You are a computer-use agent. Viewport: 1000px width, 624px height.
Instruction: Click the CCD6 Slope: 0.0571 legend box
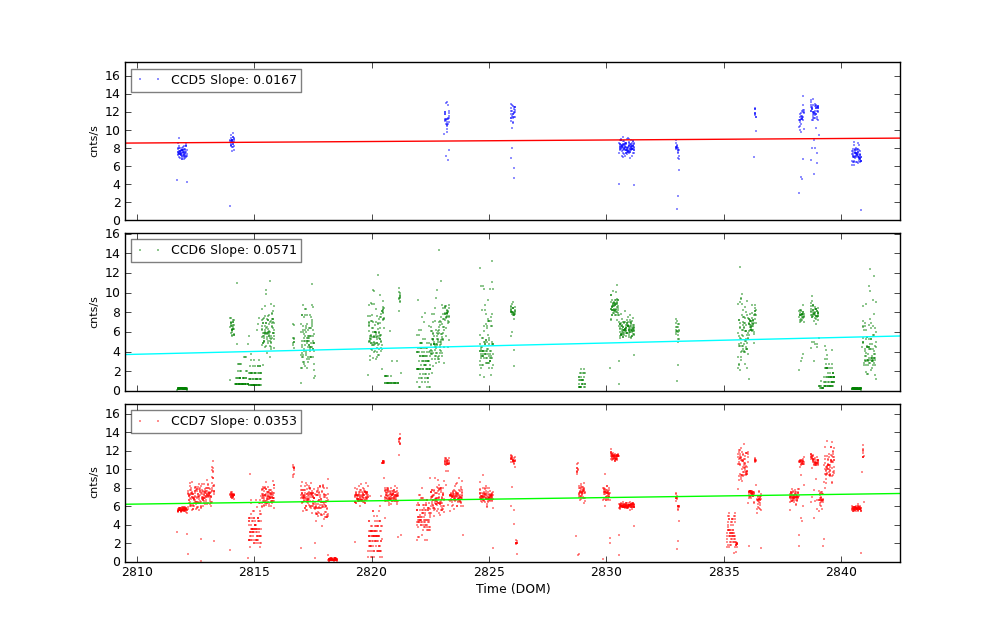pos(216,250)
